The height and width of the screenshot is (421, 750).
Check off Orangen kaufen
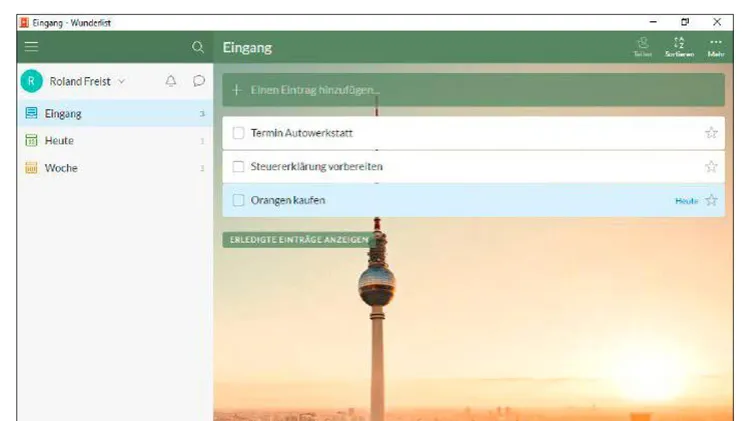click(238, 200)
